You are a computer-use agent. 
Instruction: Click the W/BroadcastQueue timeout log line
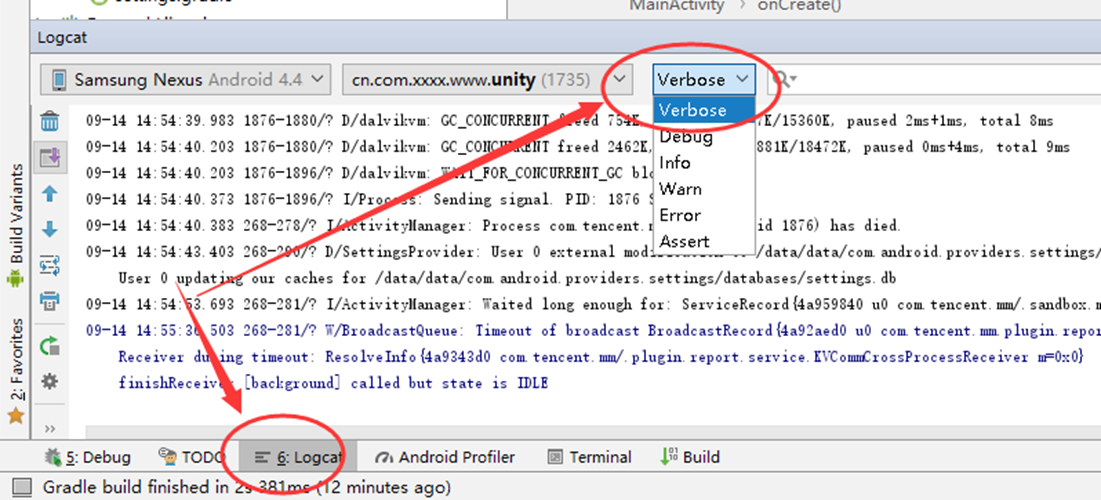point(593,331)
